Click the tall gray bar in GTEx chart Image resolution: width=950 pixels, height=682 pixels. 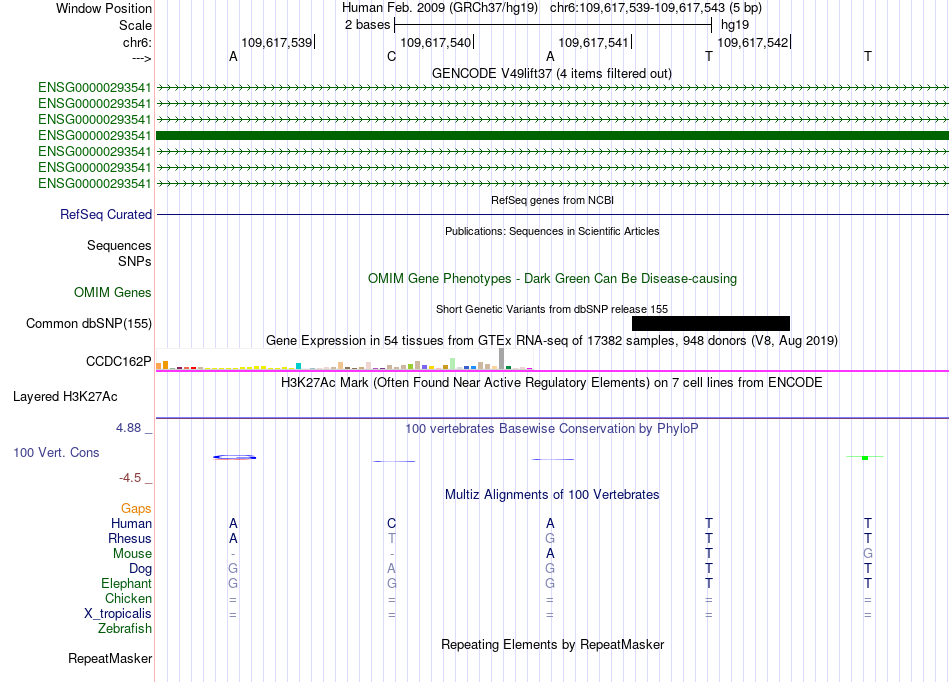[x=502, y=359]
